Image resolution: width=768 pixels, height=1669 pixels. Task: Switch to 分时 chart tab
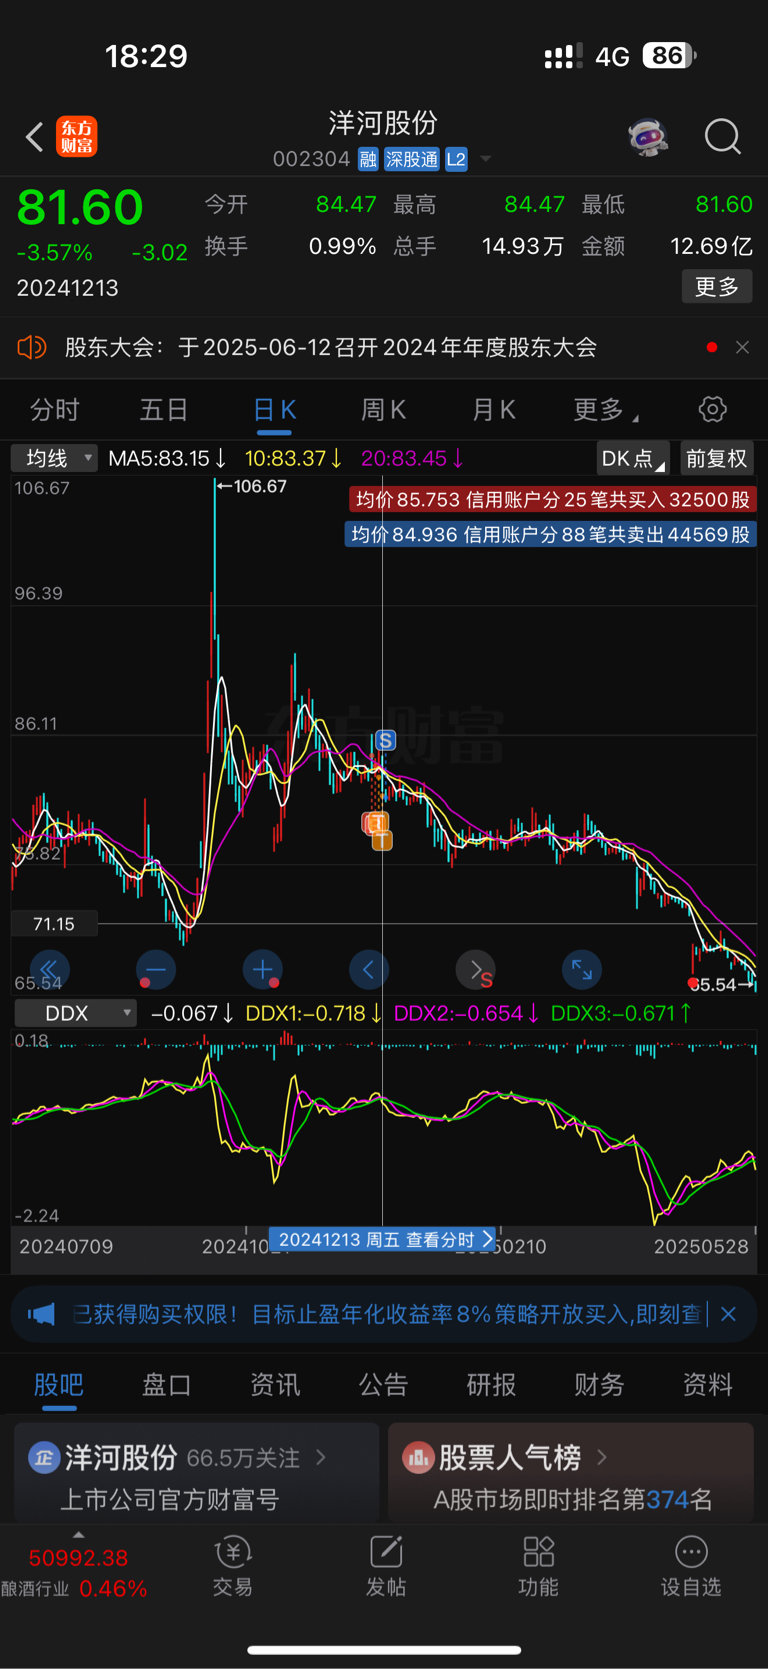tap(55, 409)
